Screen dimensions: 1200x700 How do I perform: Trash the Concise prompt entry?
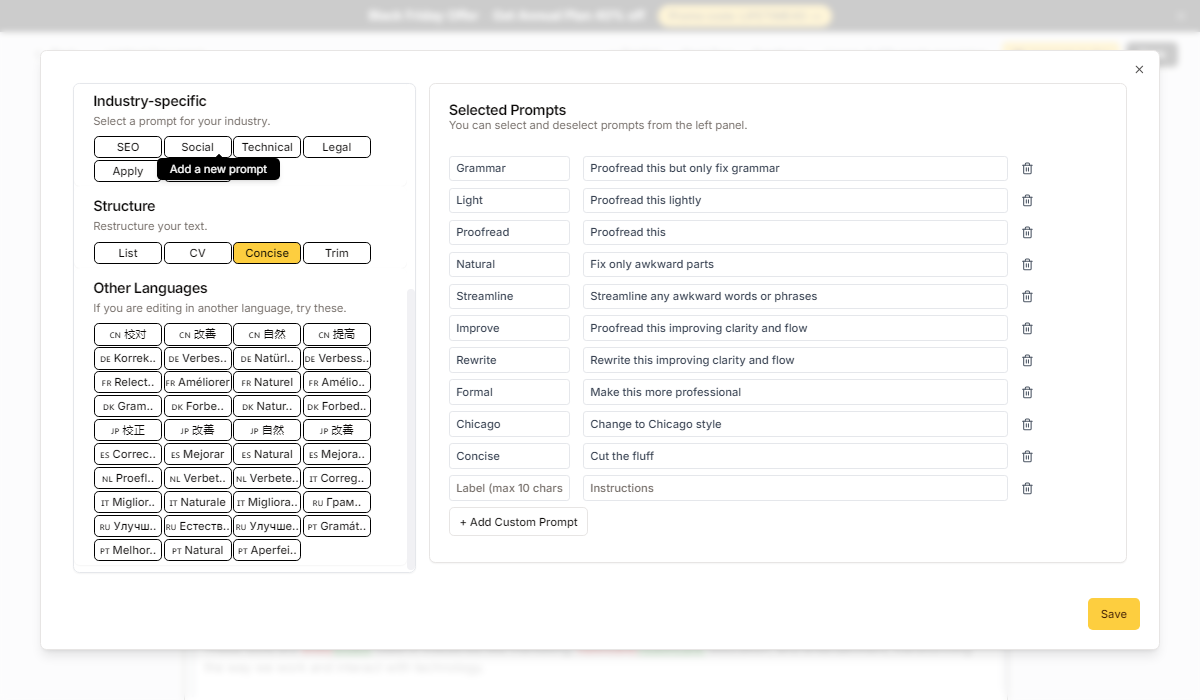(1027, 457)
